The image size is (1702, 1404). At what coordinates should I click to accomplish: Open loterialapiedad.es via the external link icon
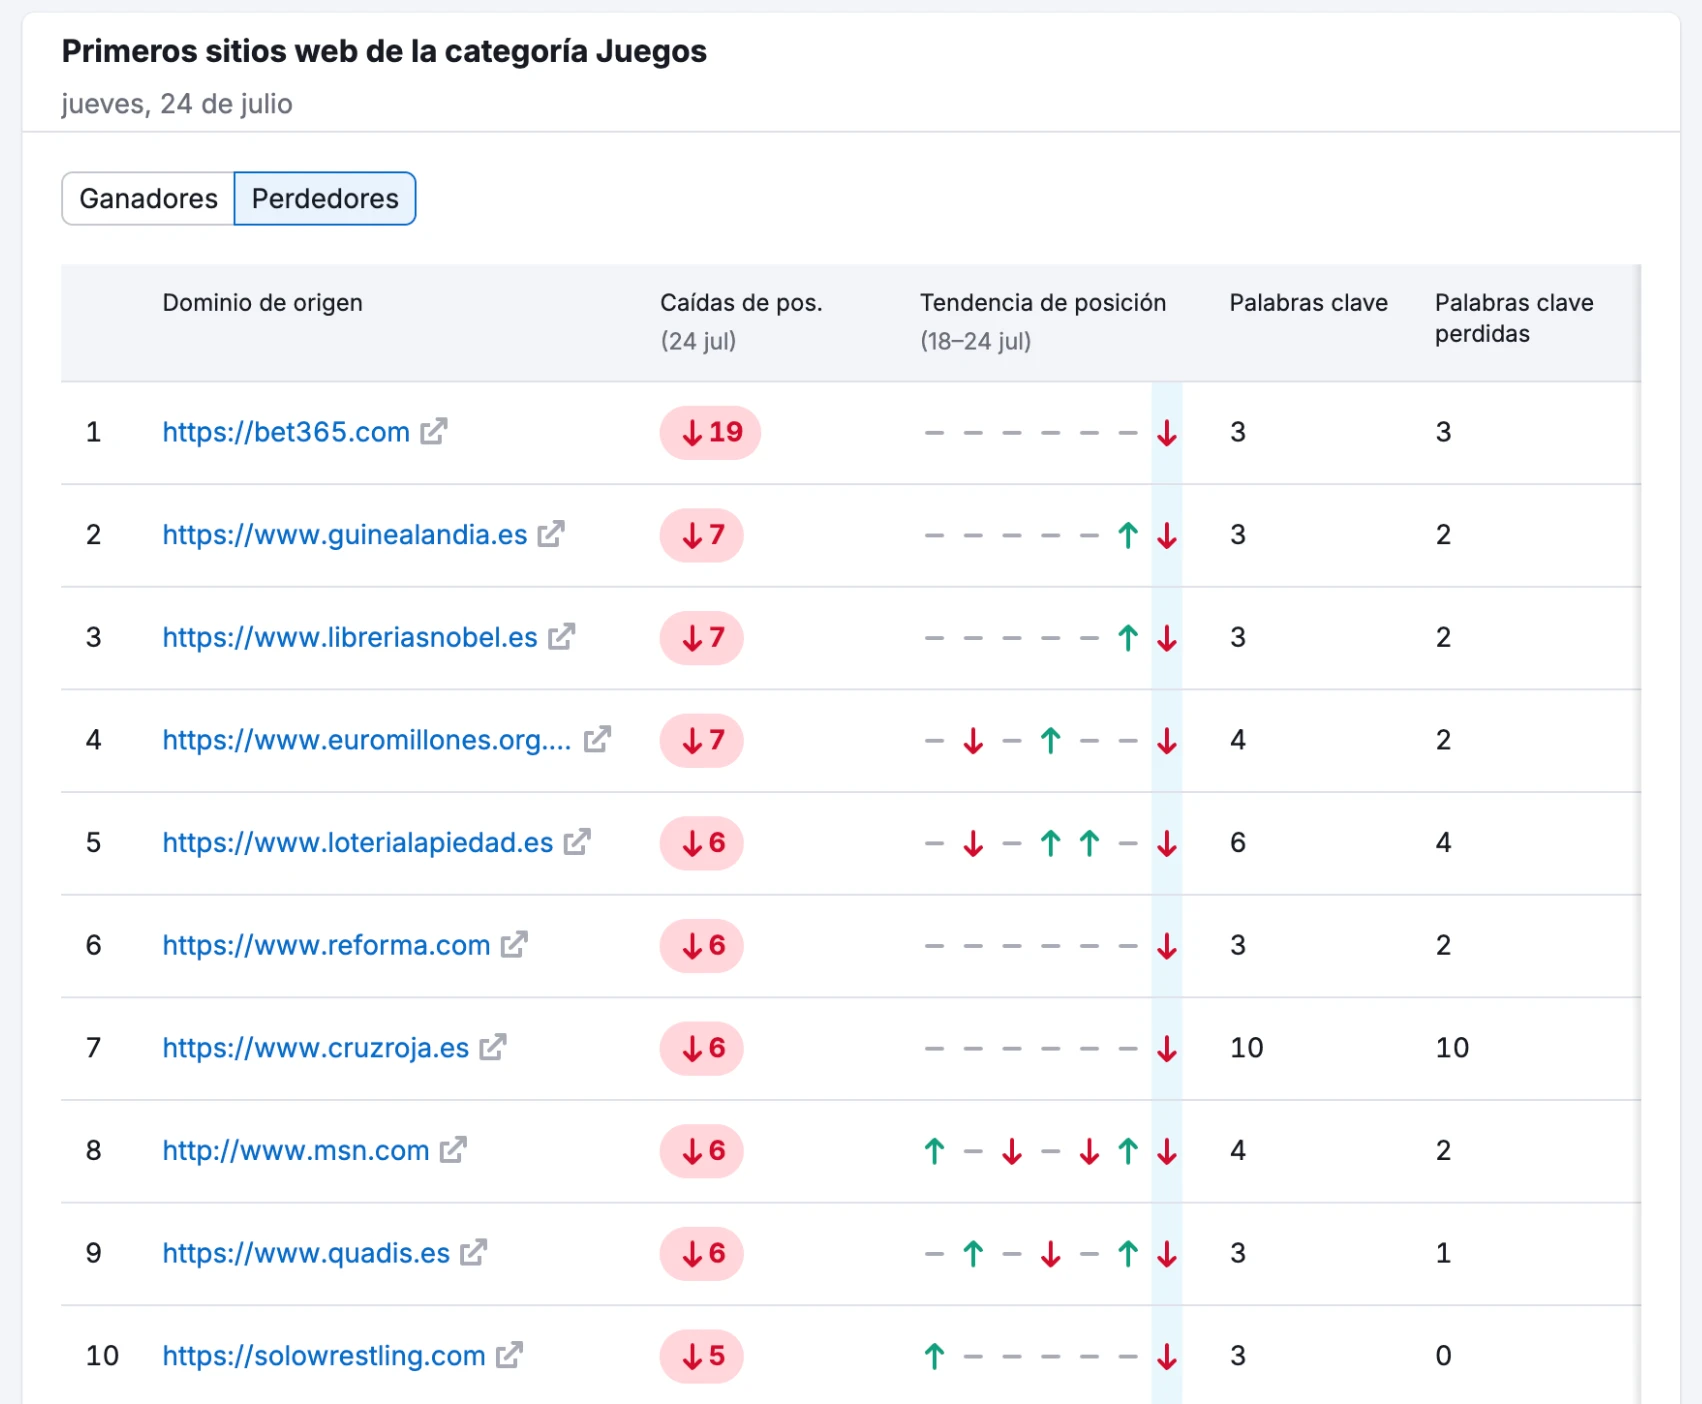click(x=575, y=843)
